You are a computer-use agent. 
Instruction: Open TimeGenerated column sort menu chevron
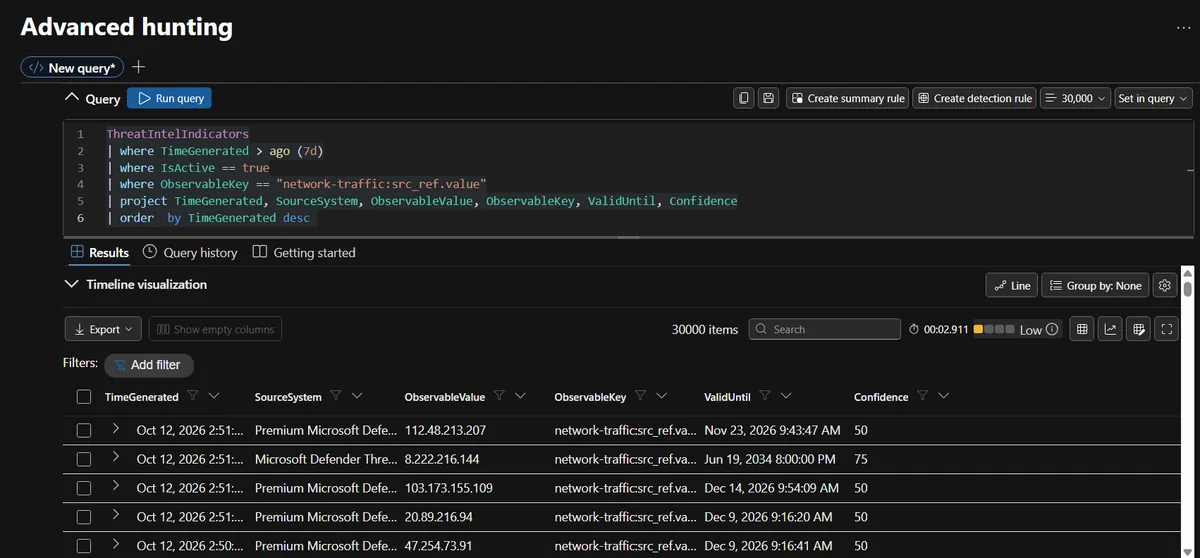(214, 396)
